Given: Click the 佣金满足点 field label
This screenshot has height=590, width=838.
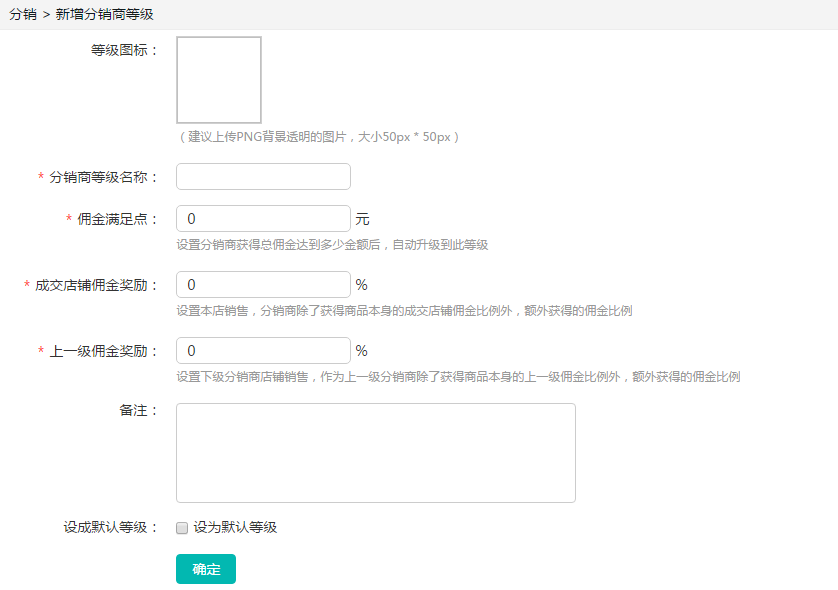Looking at the screenshot, I should pos(117,219).
